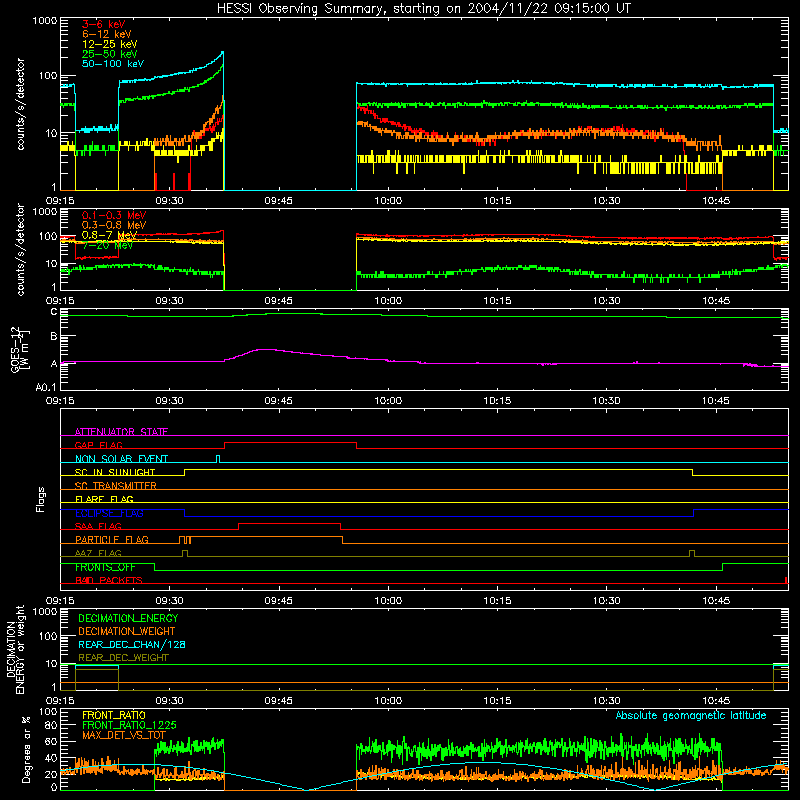Click the NON_SOLAR_EVENT flag label
The width and height of the screenshot is (800, 800).
coord(121,459)
